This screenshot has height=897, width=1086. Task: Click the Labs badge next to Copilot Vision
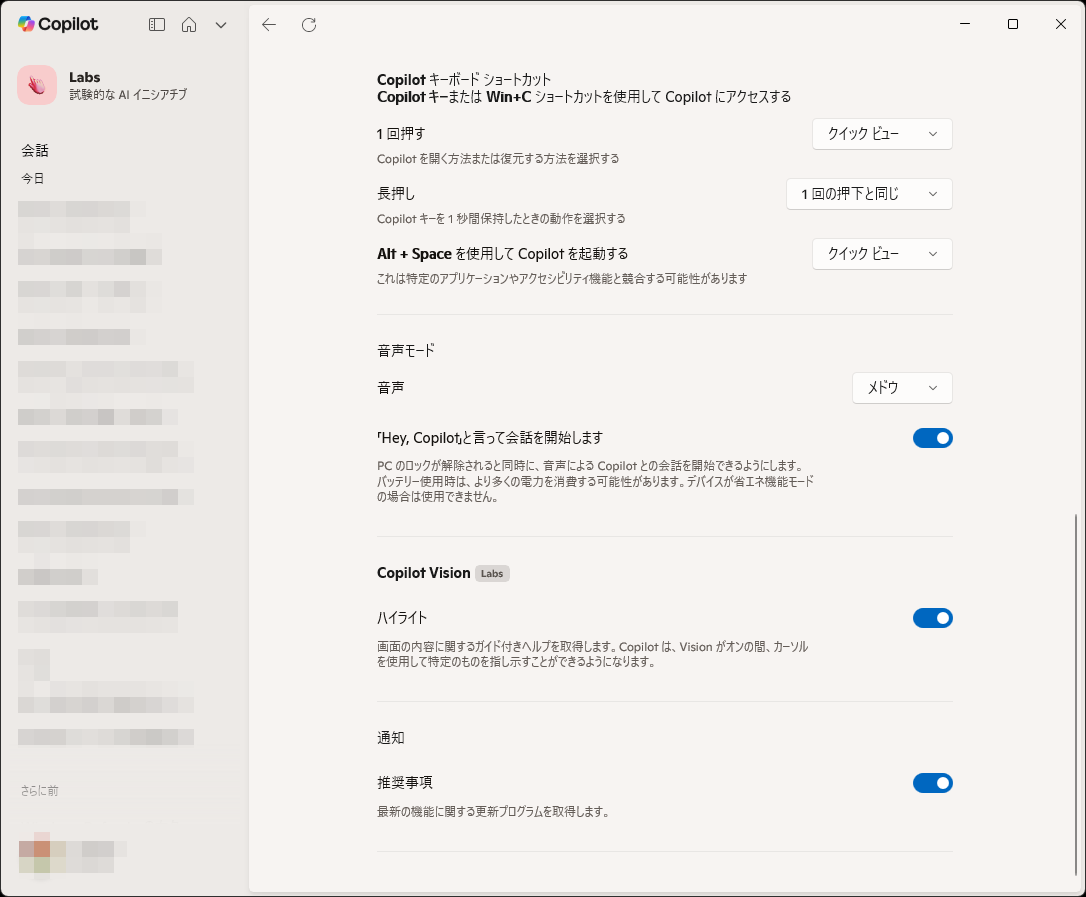(x=491, y=573)
